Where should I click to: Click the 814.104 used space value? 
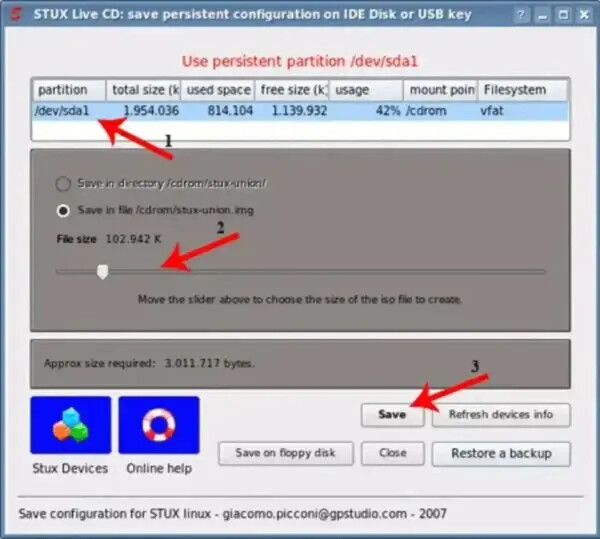[x=230, y=111]
